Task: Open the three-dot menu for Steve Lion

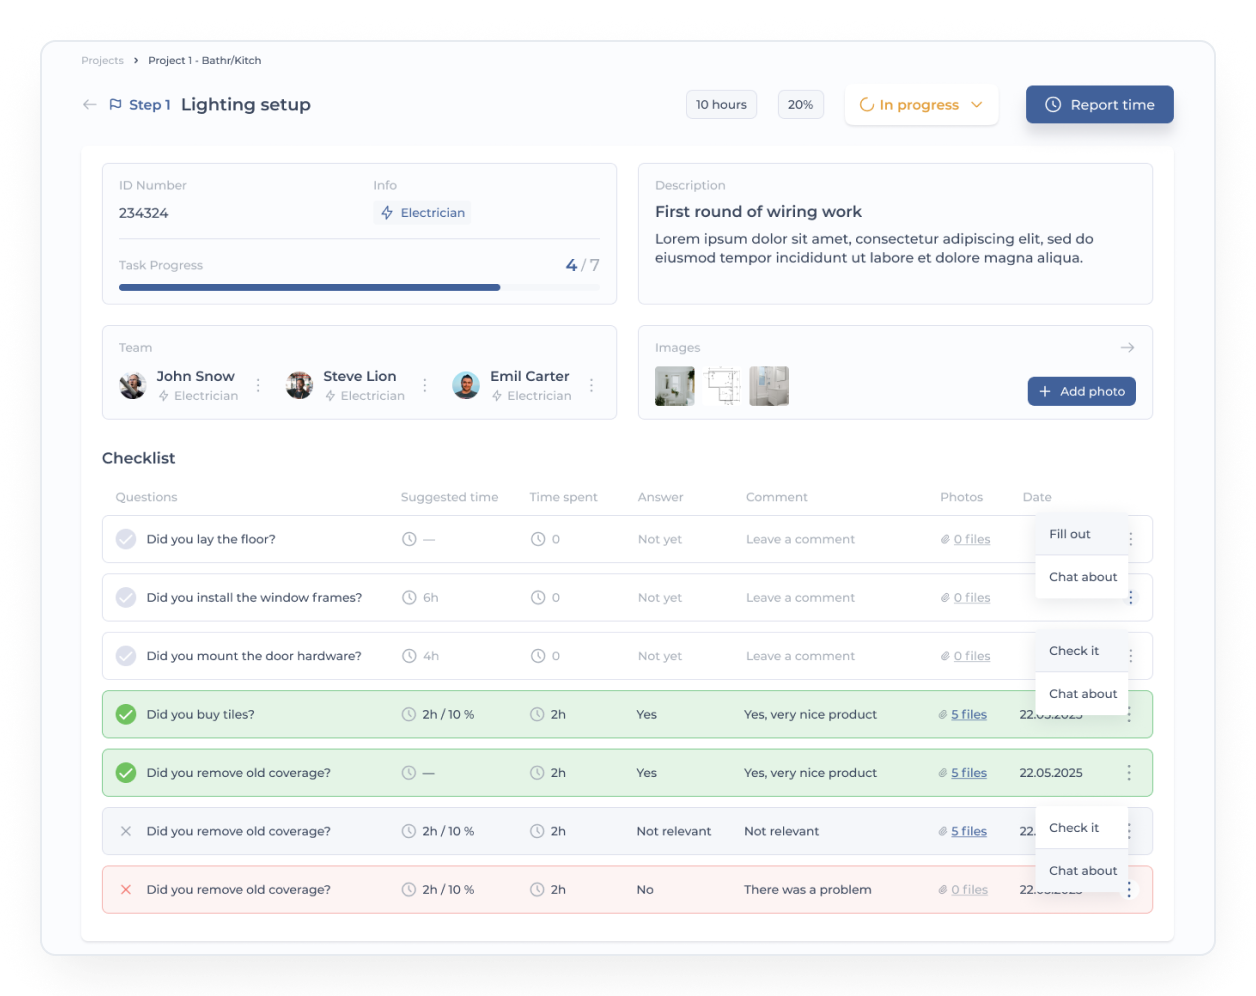Action: point(425,385)
